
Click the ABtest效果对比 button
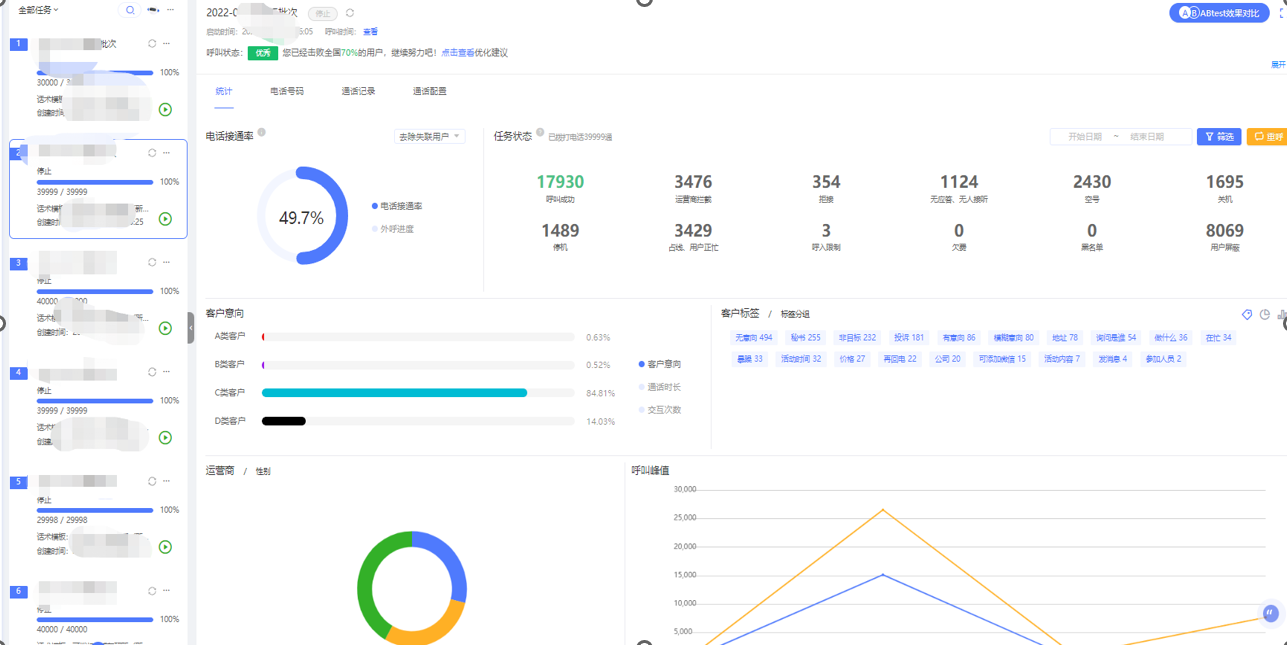pos(1219,13)
